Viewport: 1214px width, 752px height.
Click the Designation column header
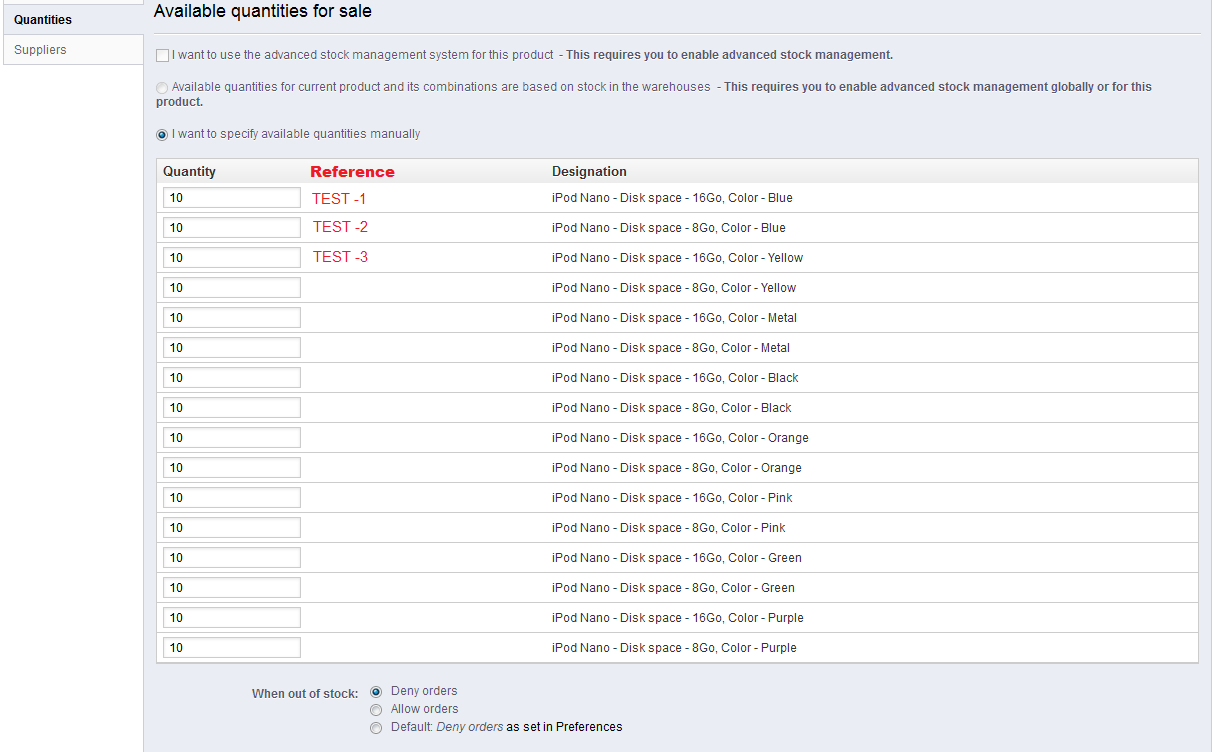pyautogui.click(x=590, y=172)
